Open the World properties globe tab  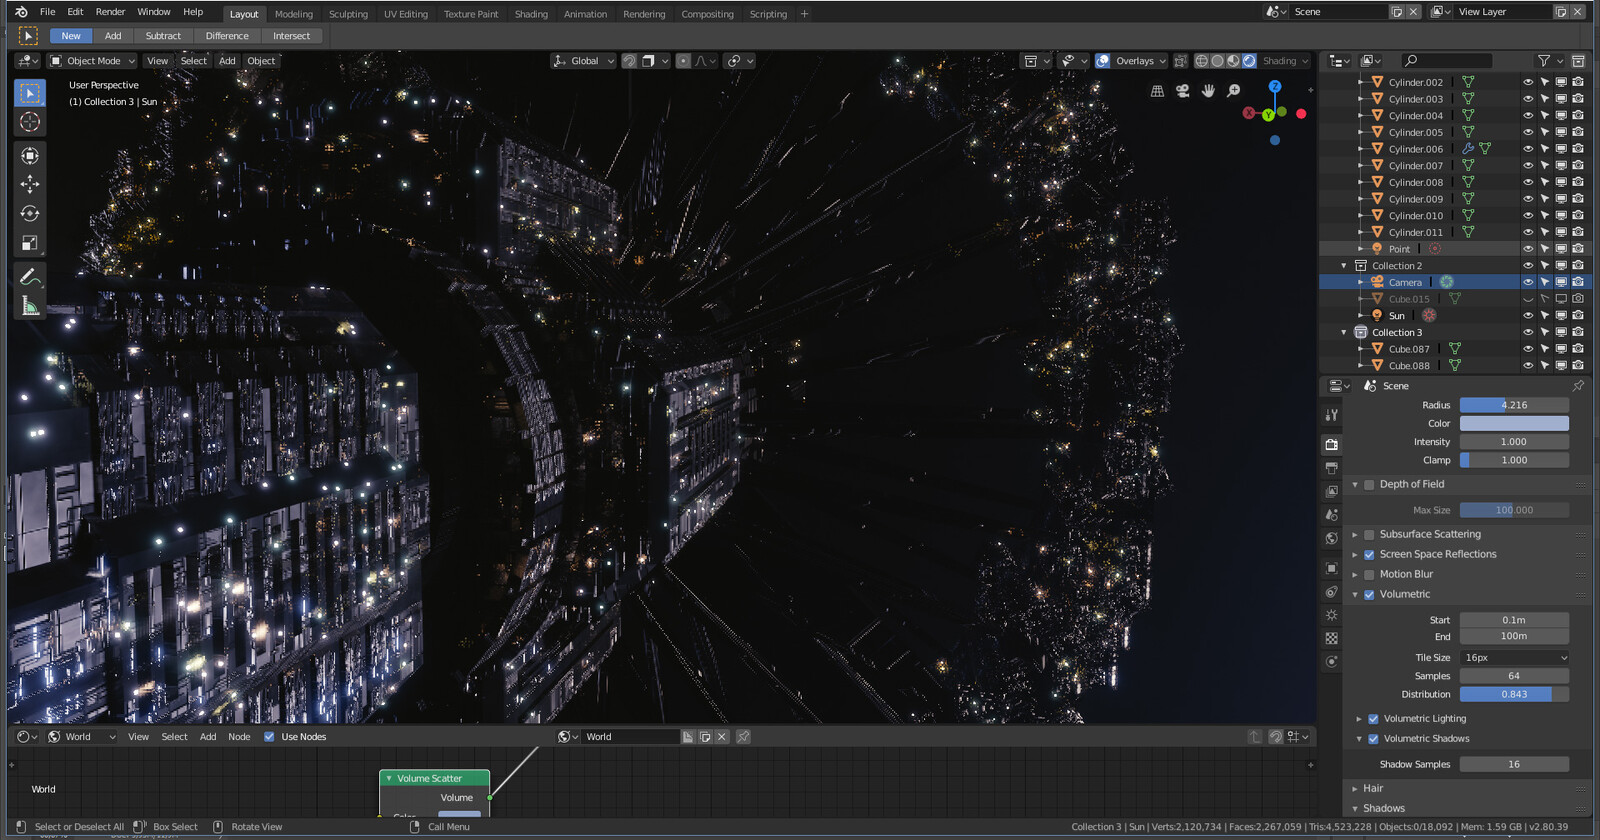pyautogui.click(x=1331, y=538)
